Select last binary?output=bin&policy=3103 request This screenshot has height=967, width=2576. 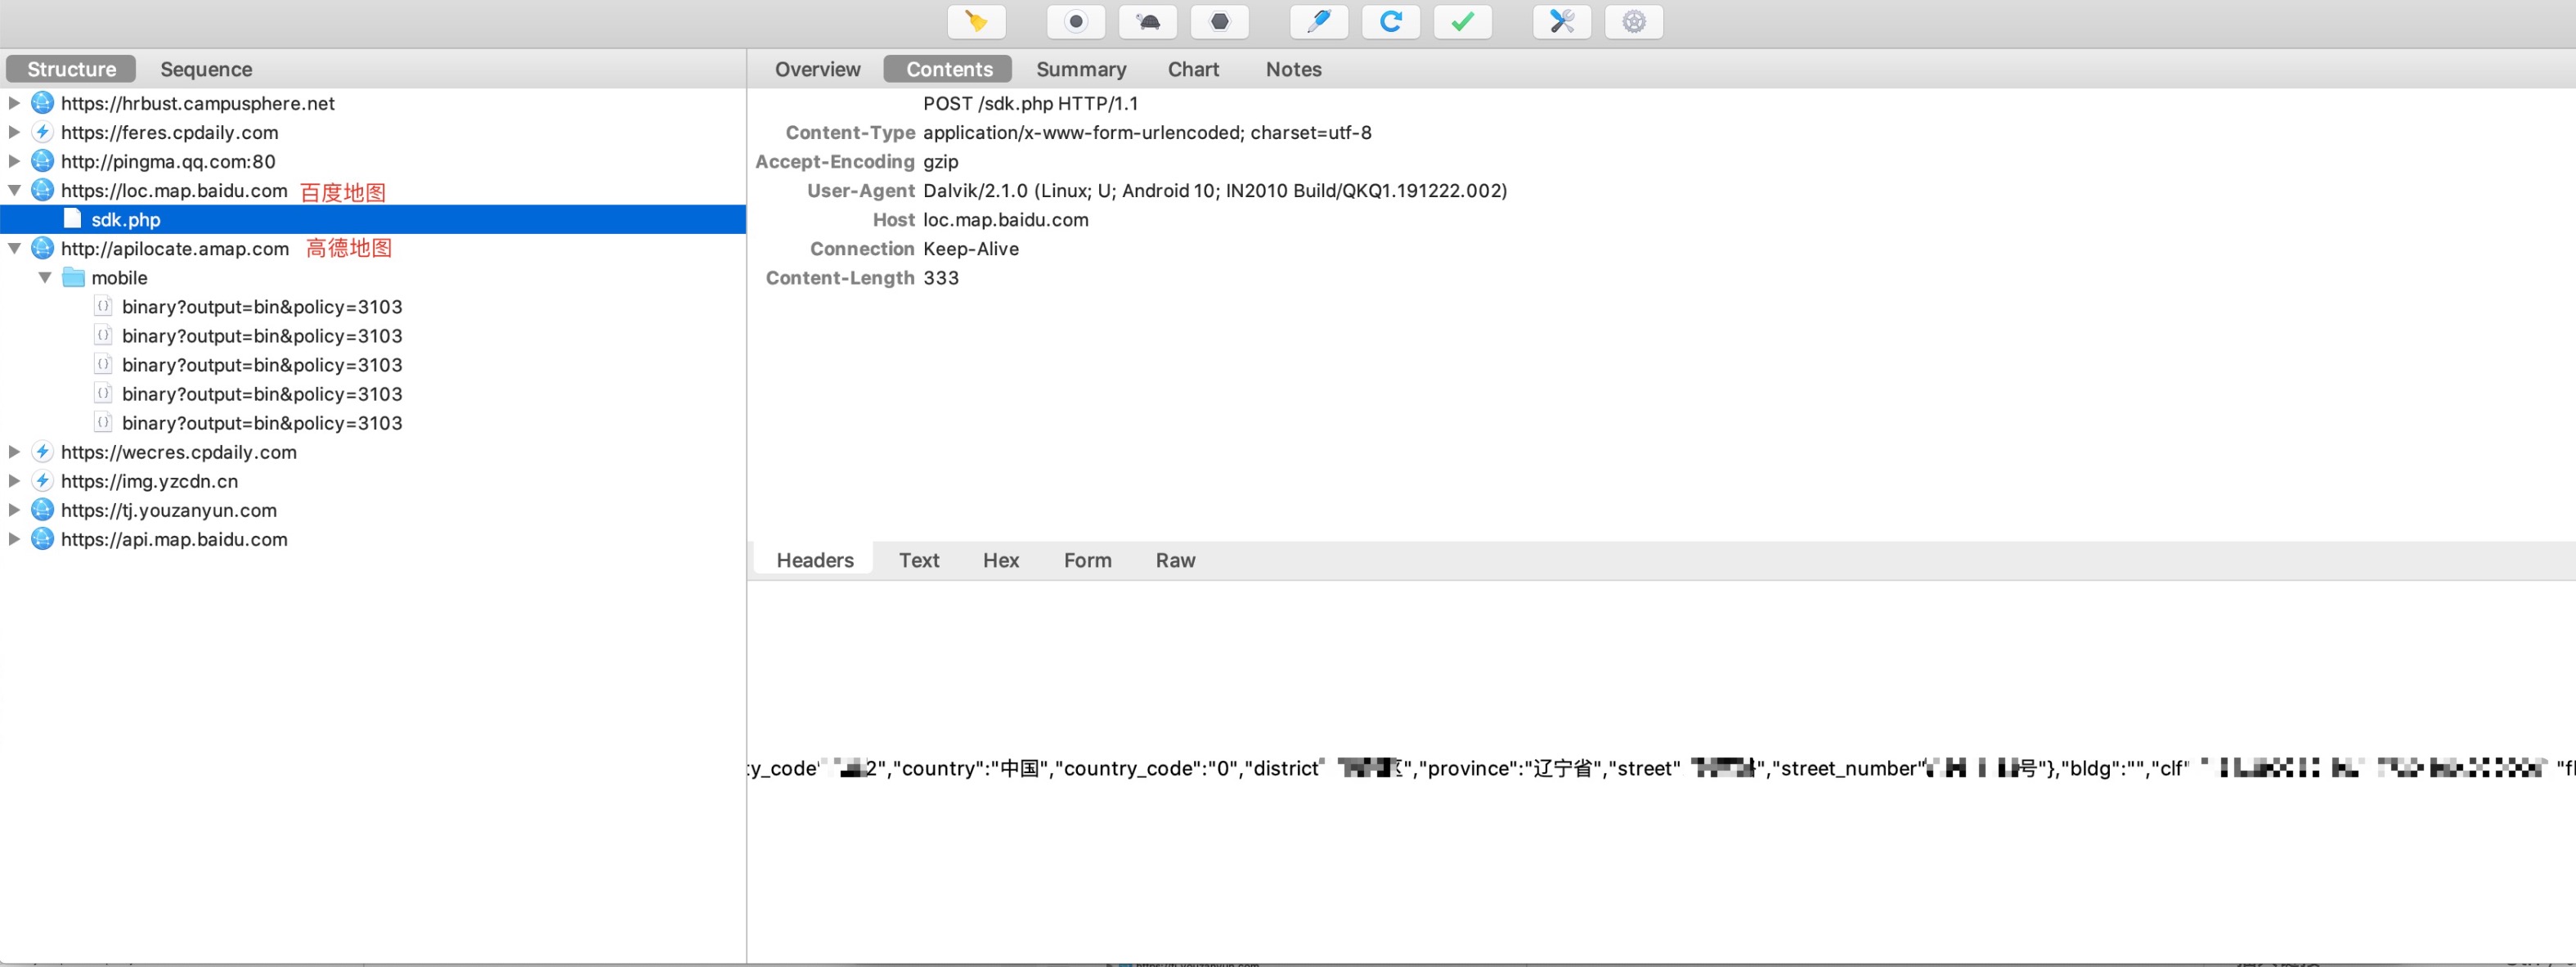point(262,422)
